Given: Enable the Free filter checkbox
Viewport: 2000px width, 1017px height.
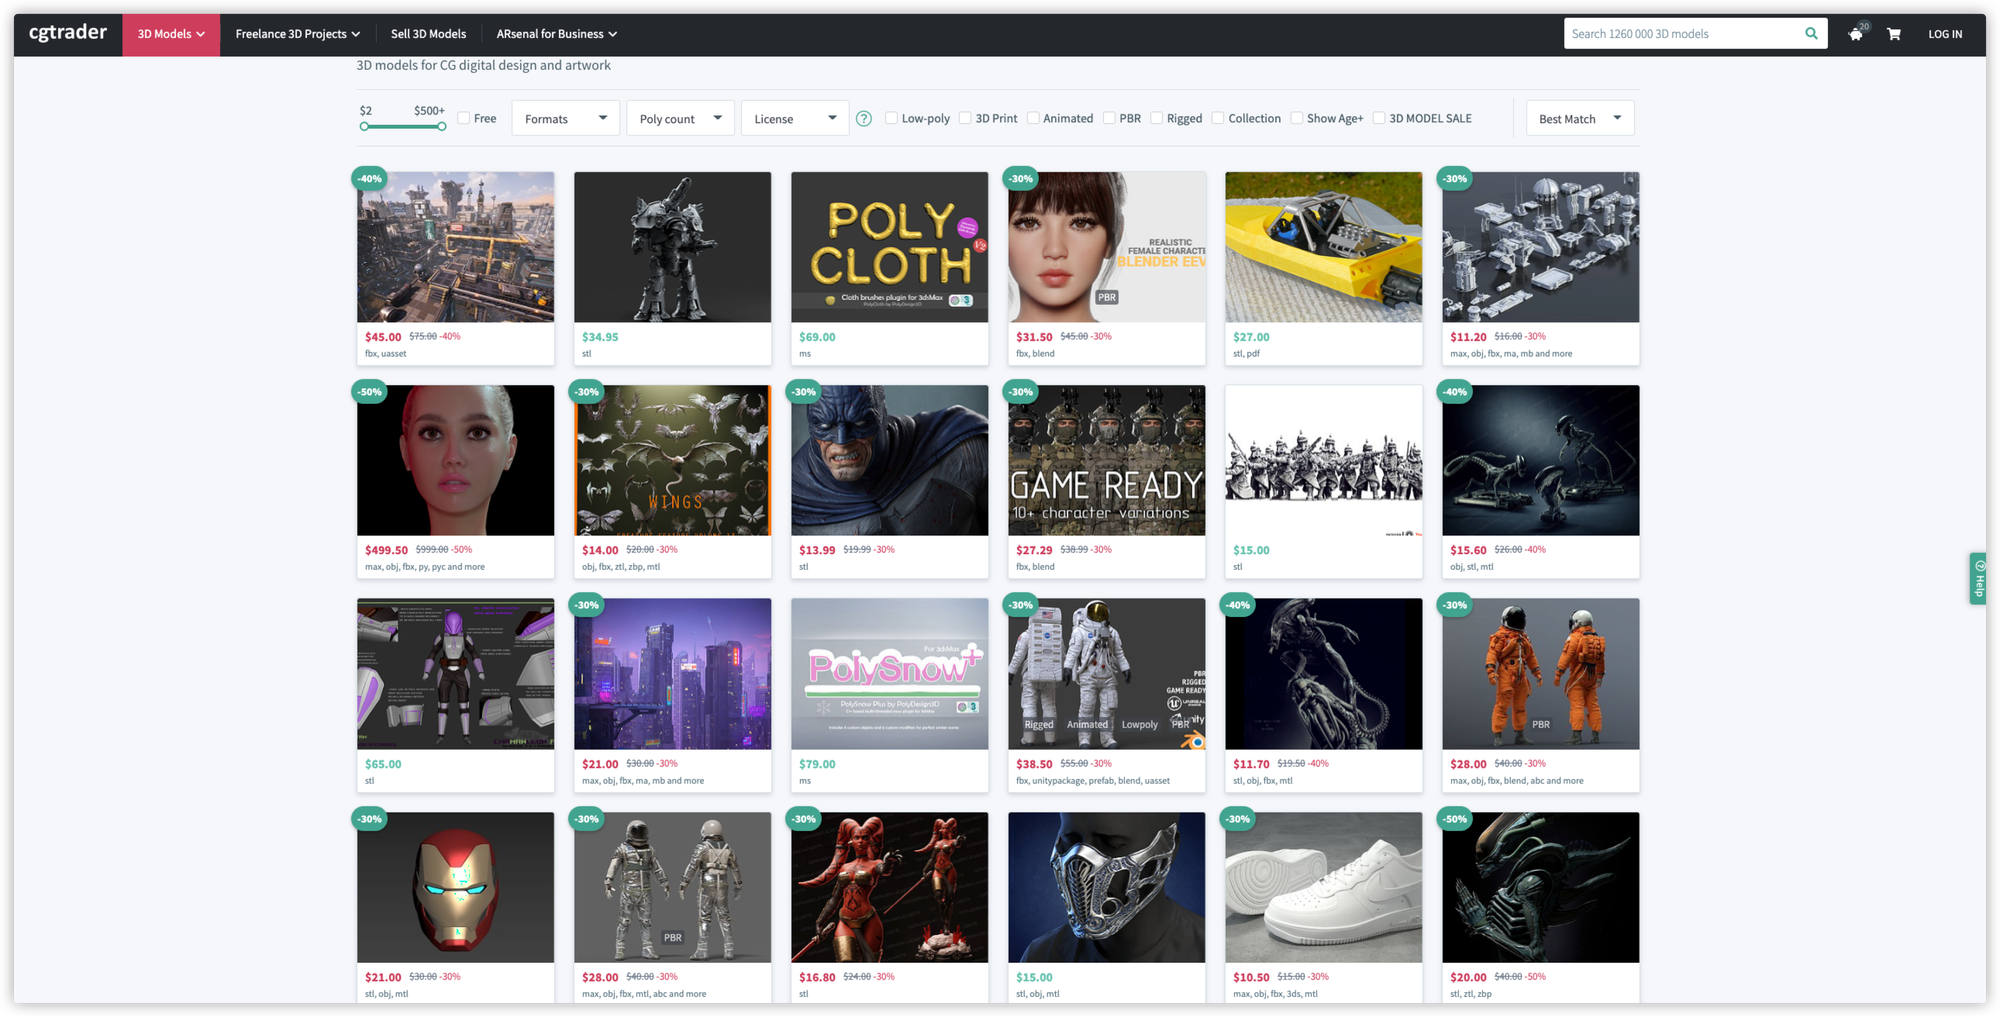Looking at the screenshot, I should click(464, 117).
